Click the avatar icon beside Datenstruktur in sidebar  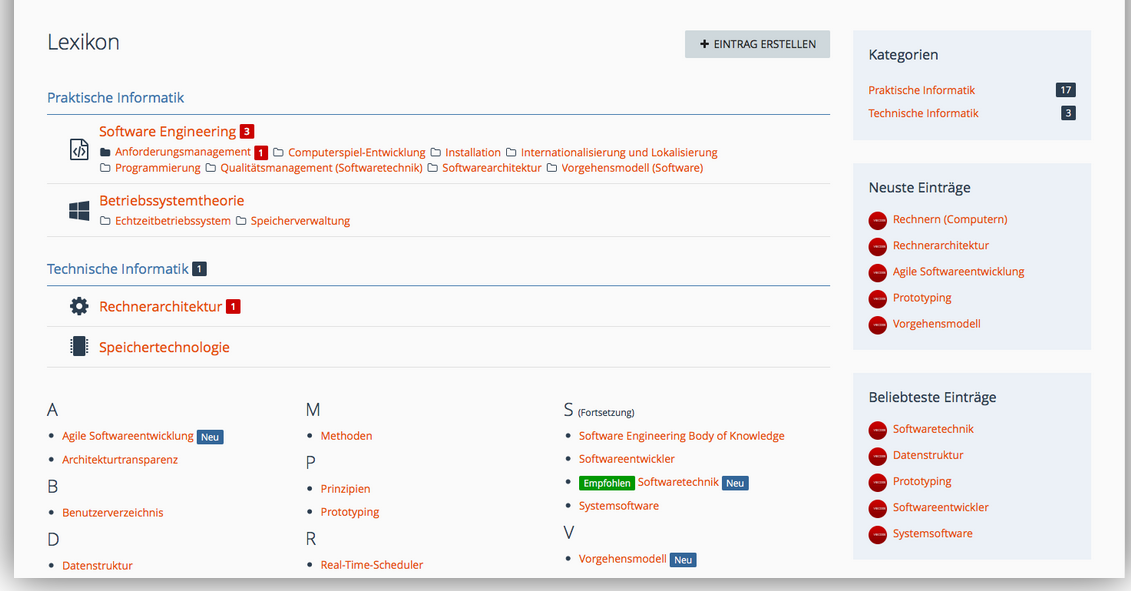878,456
